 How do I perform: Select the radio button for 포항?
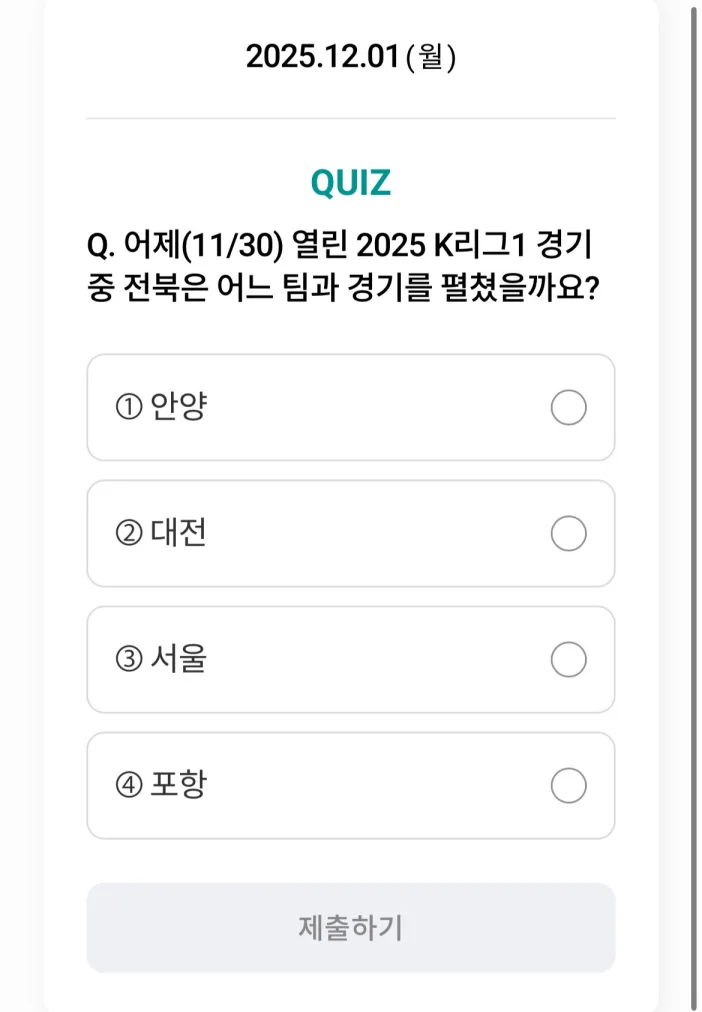coord(568,786)
